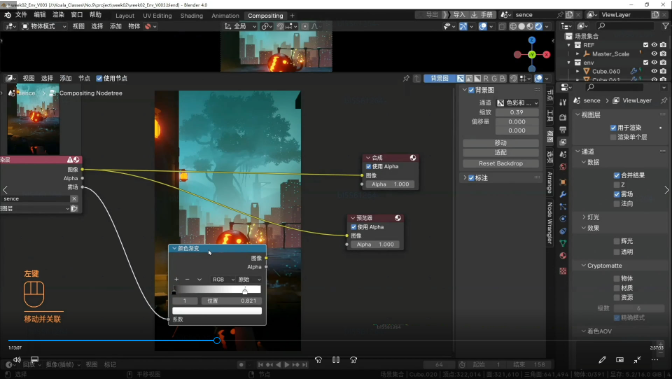This screenshot has height=379, width=672.
Task: Select solid viewport shading
Action: (x=522, y=27)
